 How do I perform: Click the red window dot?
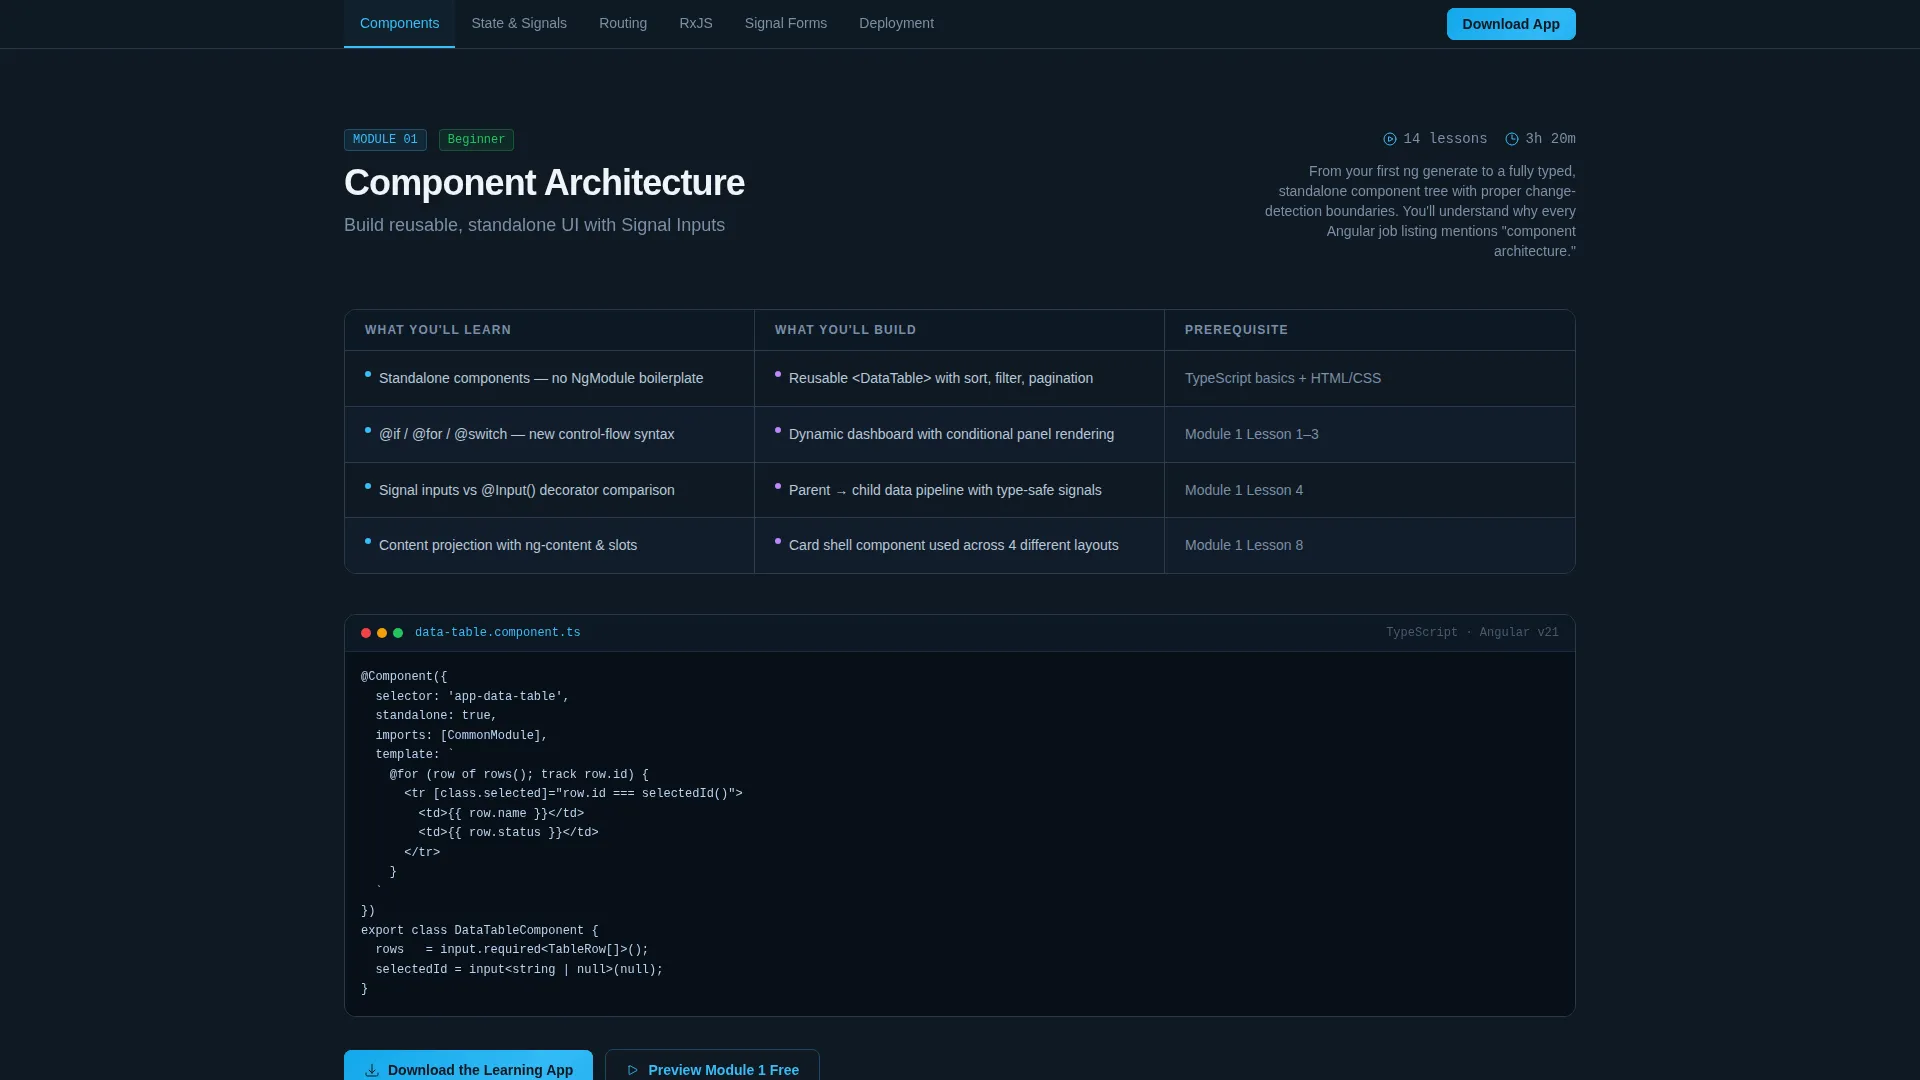[x=366, y=633]
